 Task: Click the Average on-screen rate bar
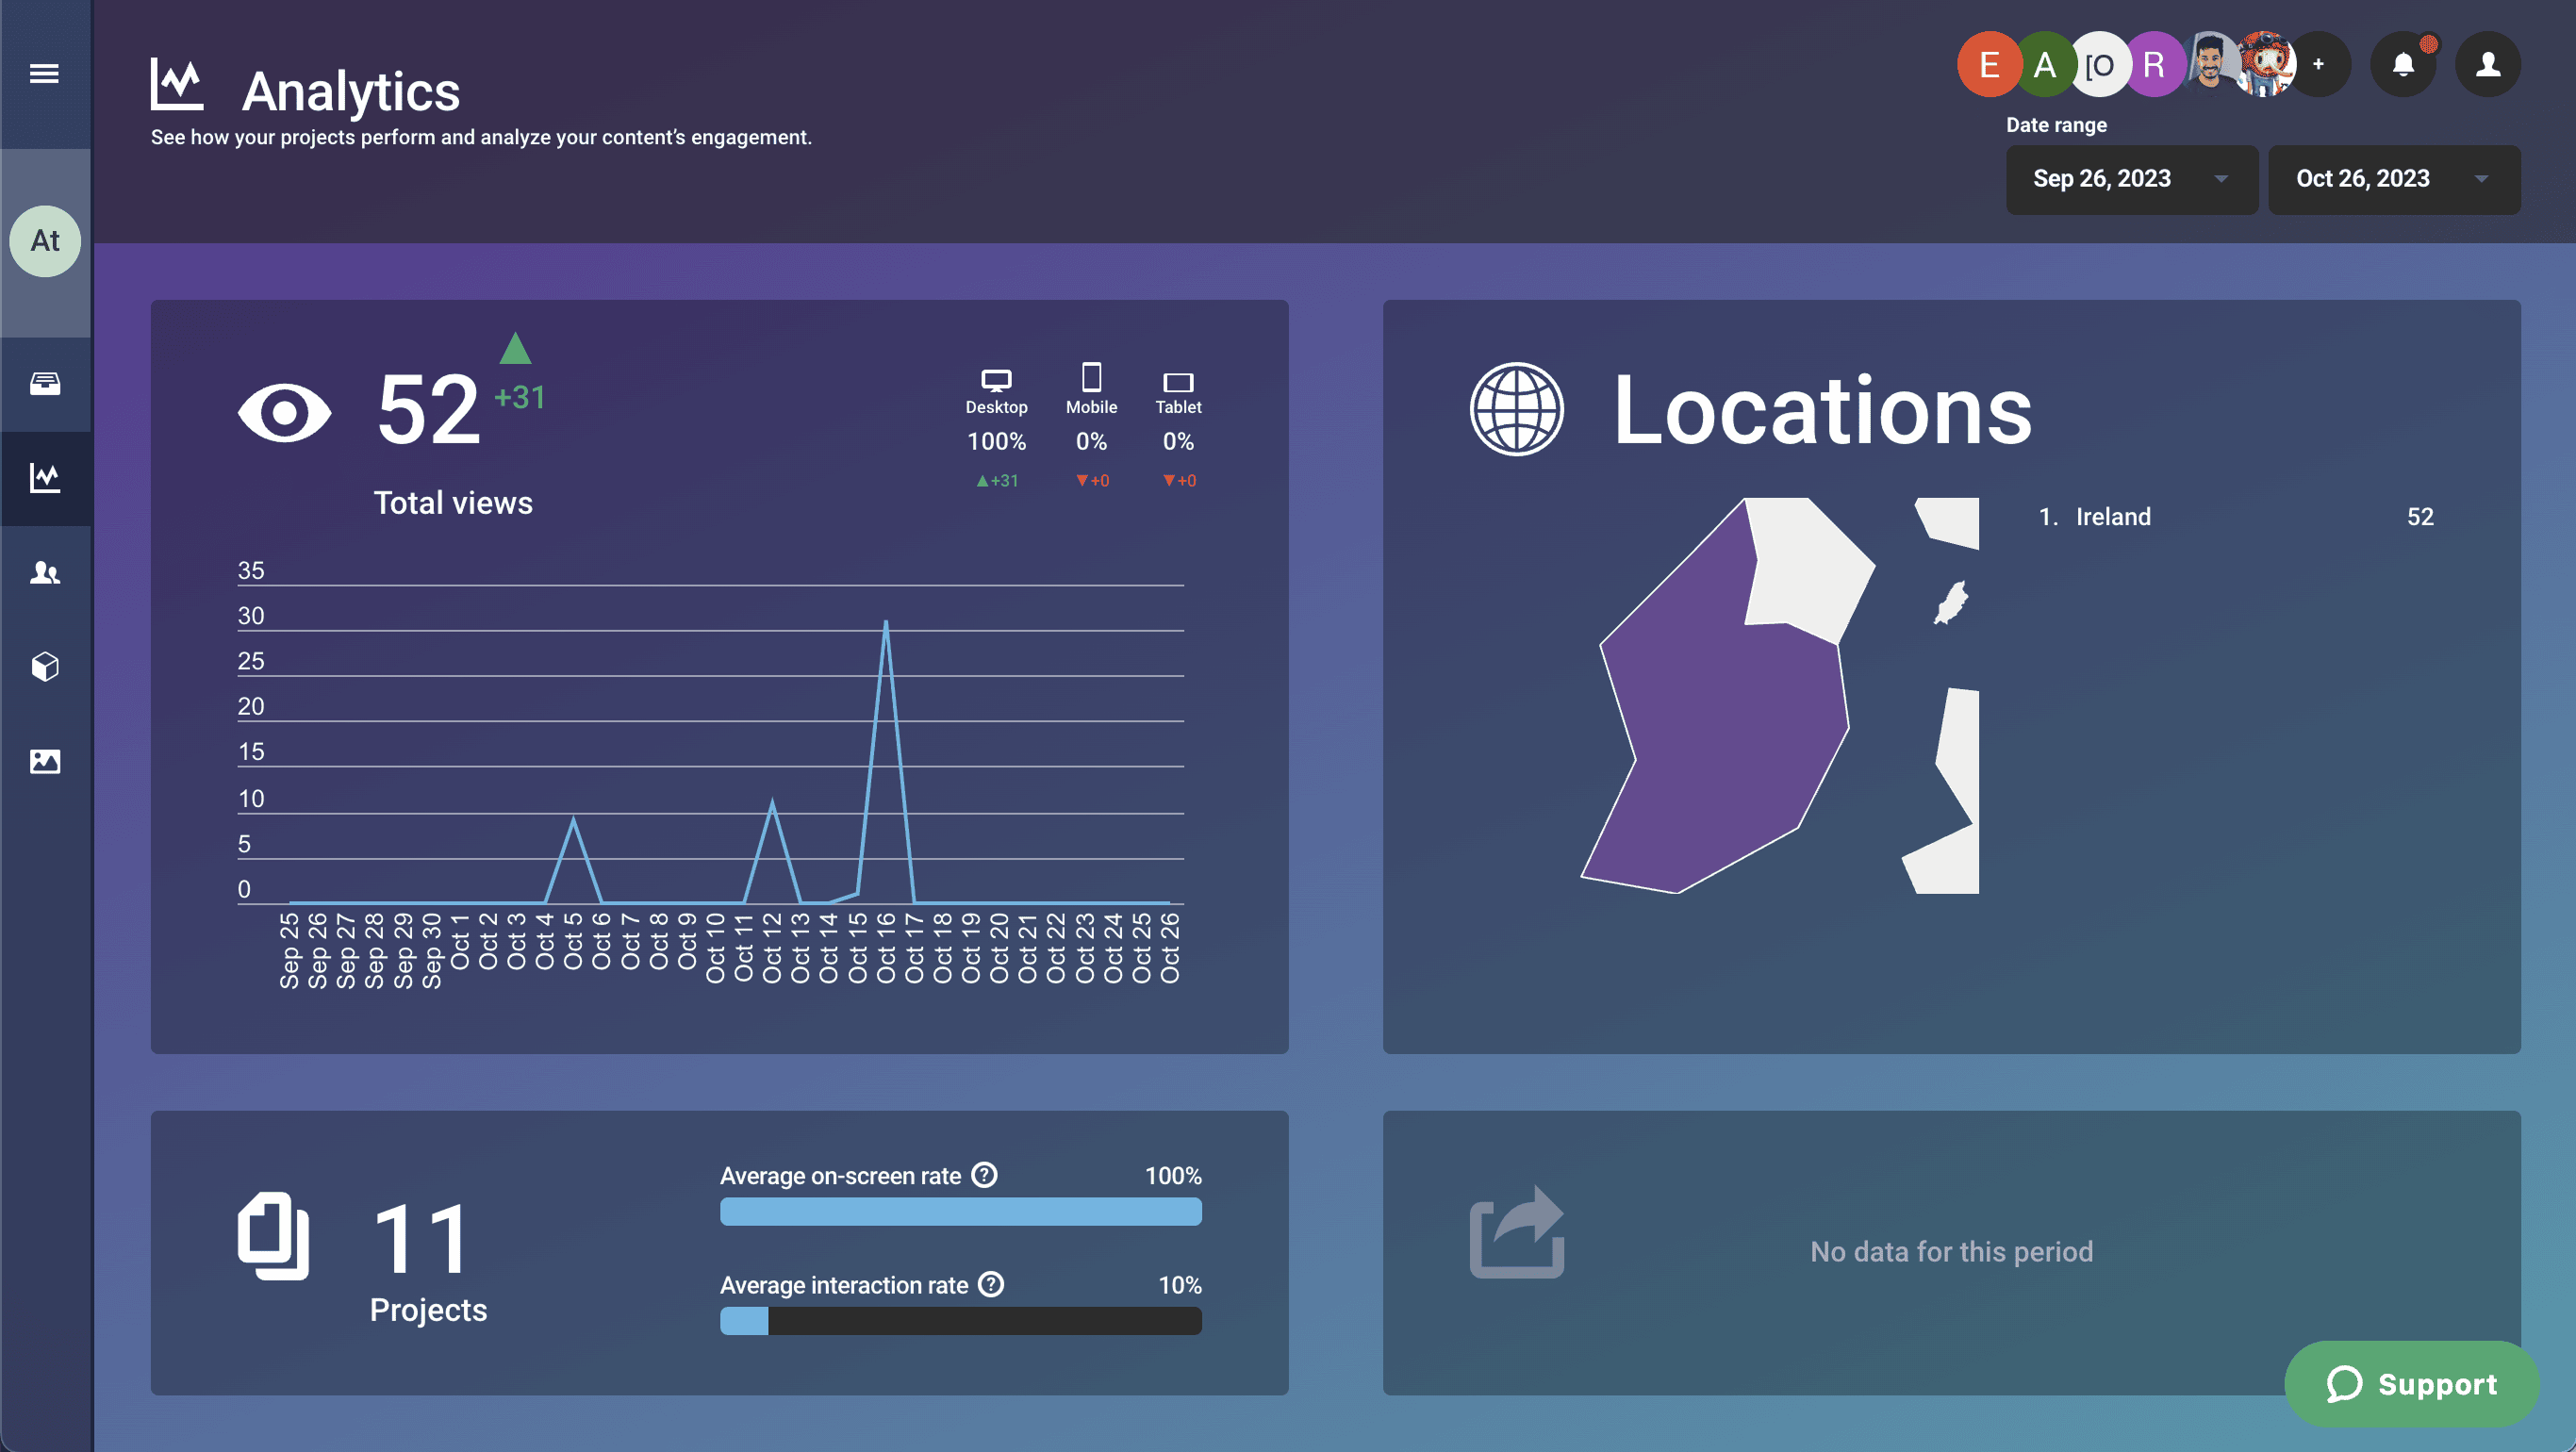[960, 1212]
